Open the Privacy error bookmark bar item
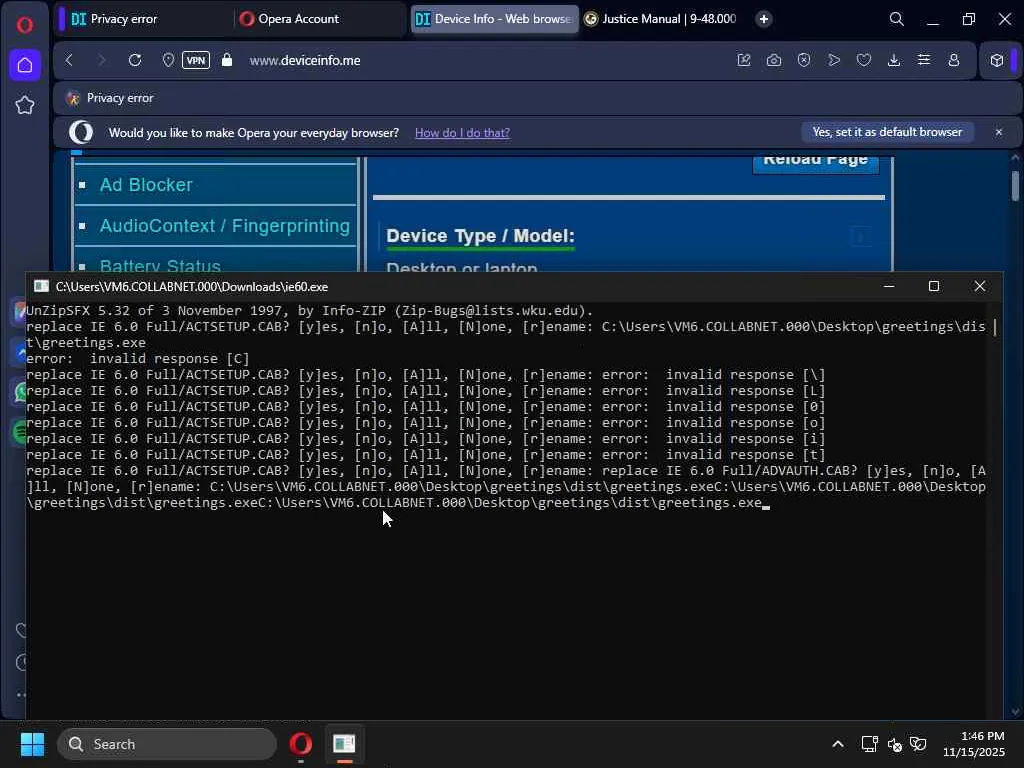The width and height of the screenshot is (1024, 768). [110, 98]
